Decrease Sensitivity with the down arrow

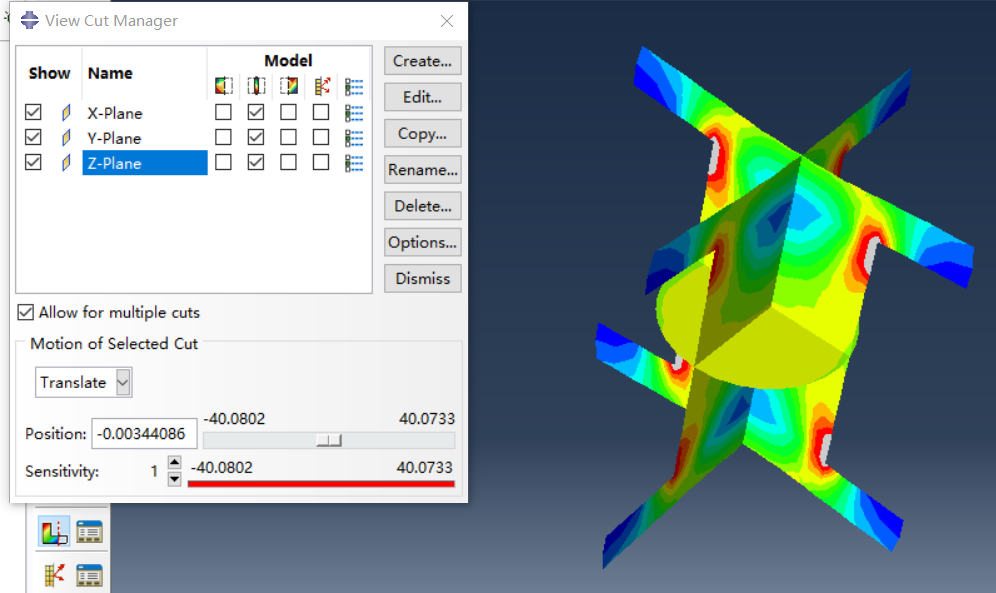tap(174, 478)
